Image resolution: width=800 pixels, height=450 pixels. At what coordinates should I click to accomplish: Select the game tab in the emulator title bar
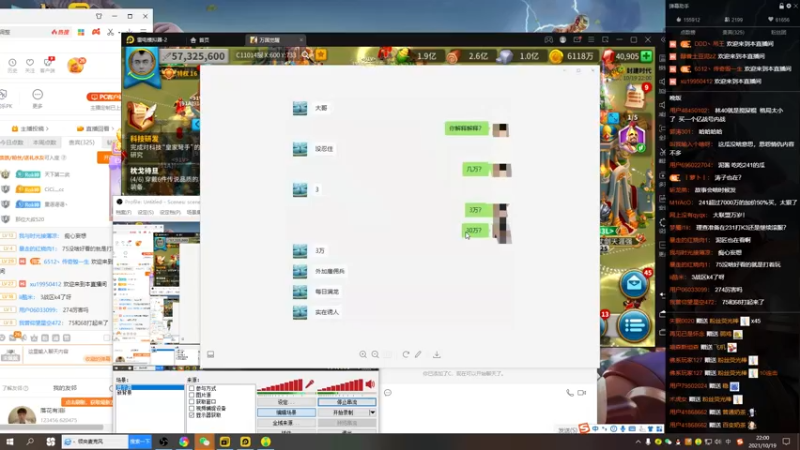274,40
